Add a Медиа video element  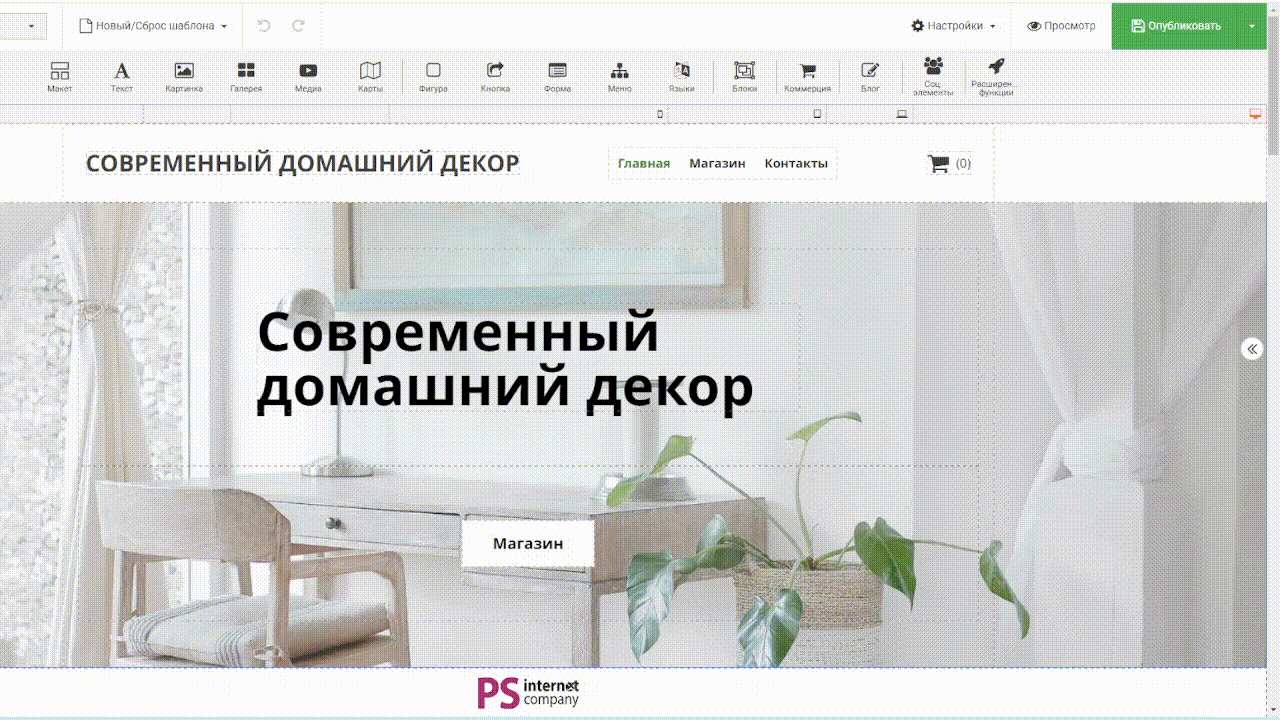(x=308, y=76)
